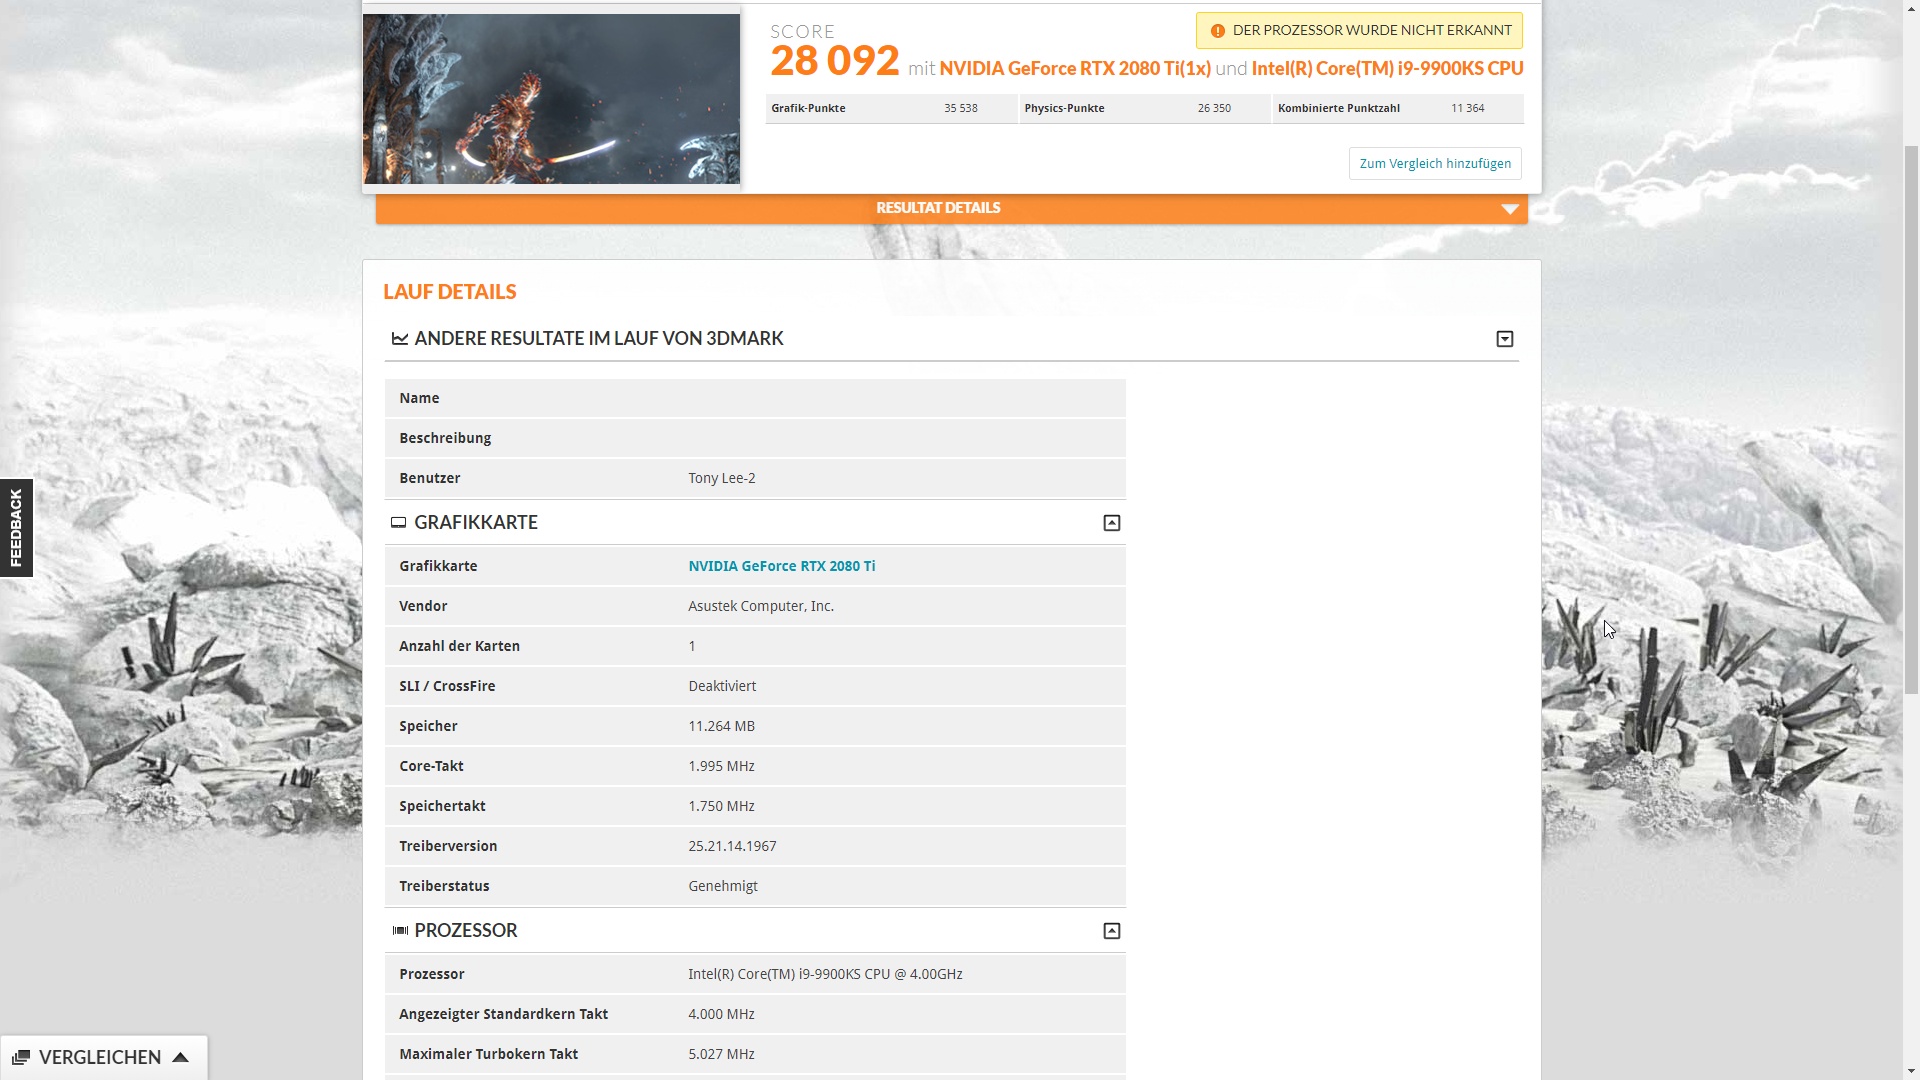Click the chart icon beside Andere Resultate
This screenshot has width=1920, height=1080.
pyautogui.click(x=400, y=339)
